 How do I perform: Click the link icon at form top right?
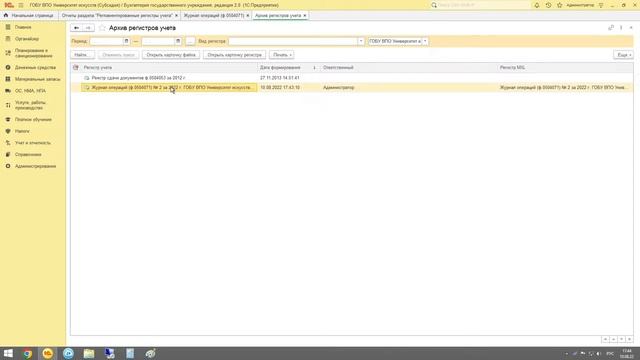pyautogui.click(x=611, y=28)
